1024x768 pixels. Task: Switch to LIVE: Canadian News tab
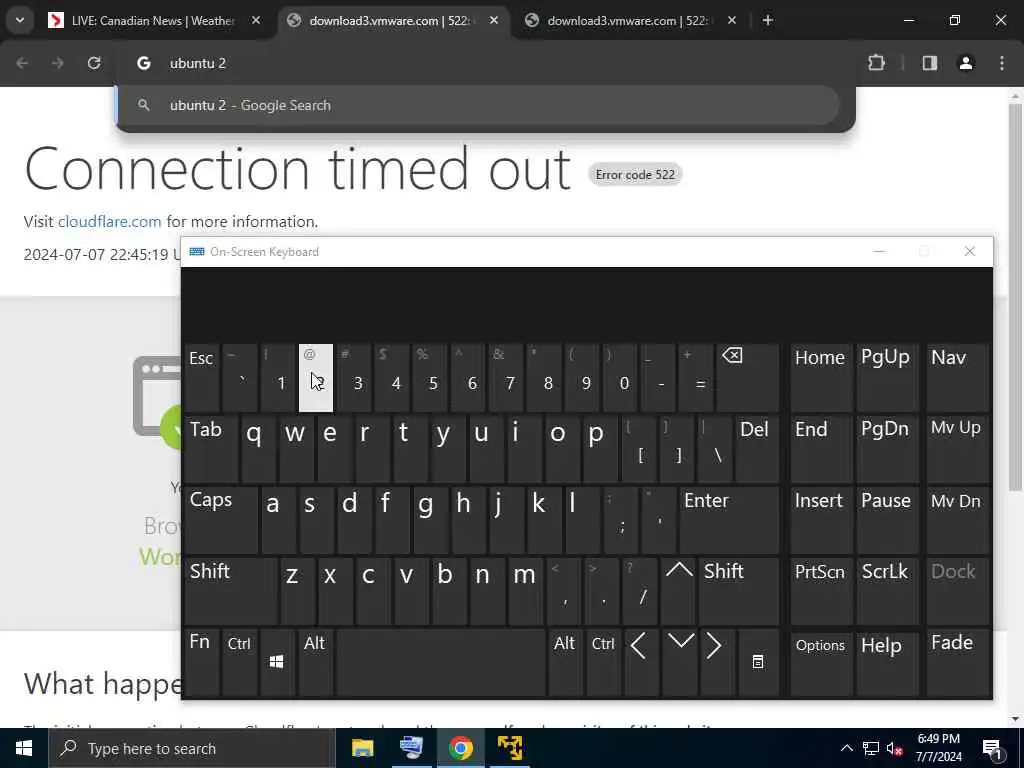154,20
